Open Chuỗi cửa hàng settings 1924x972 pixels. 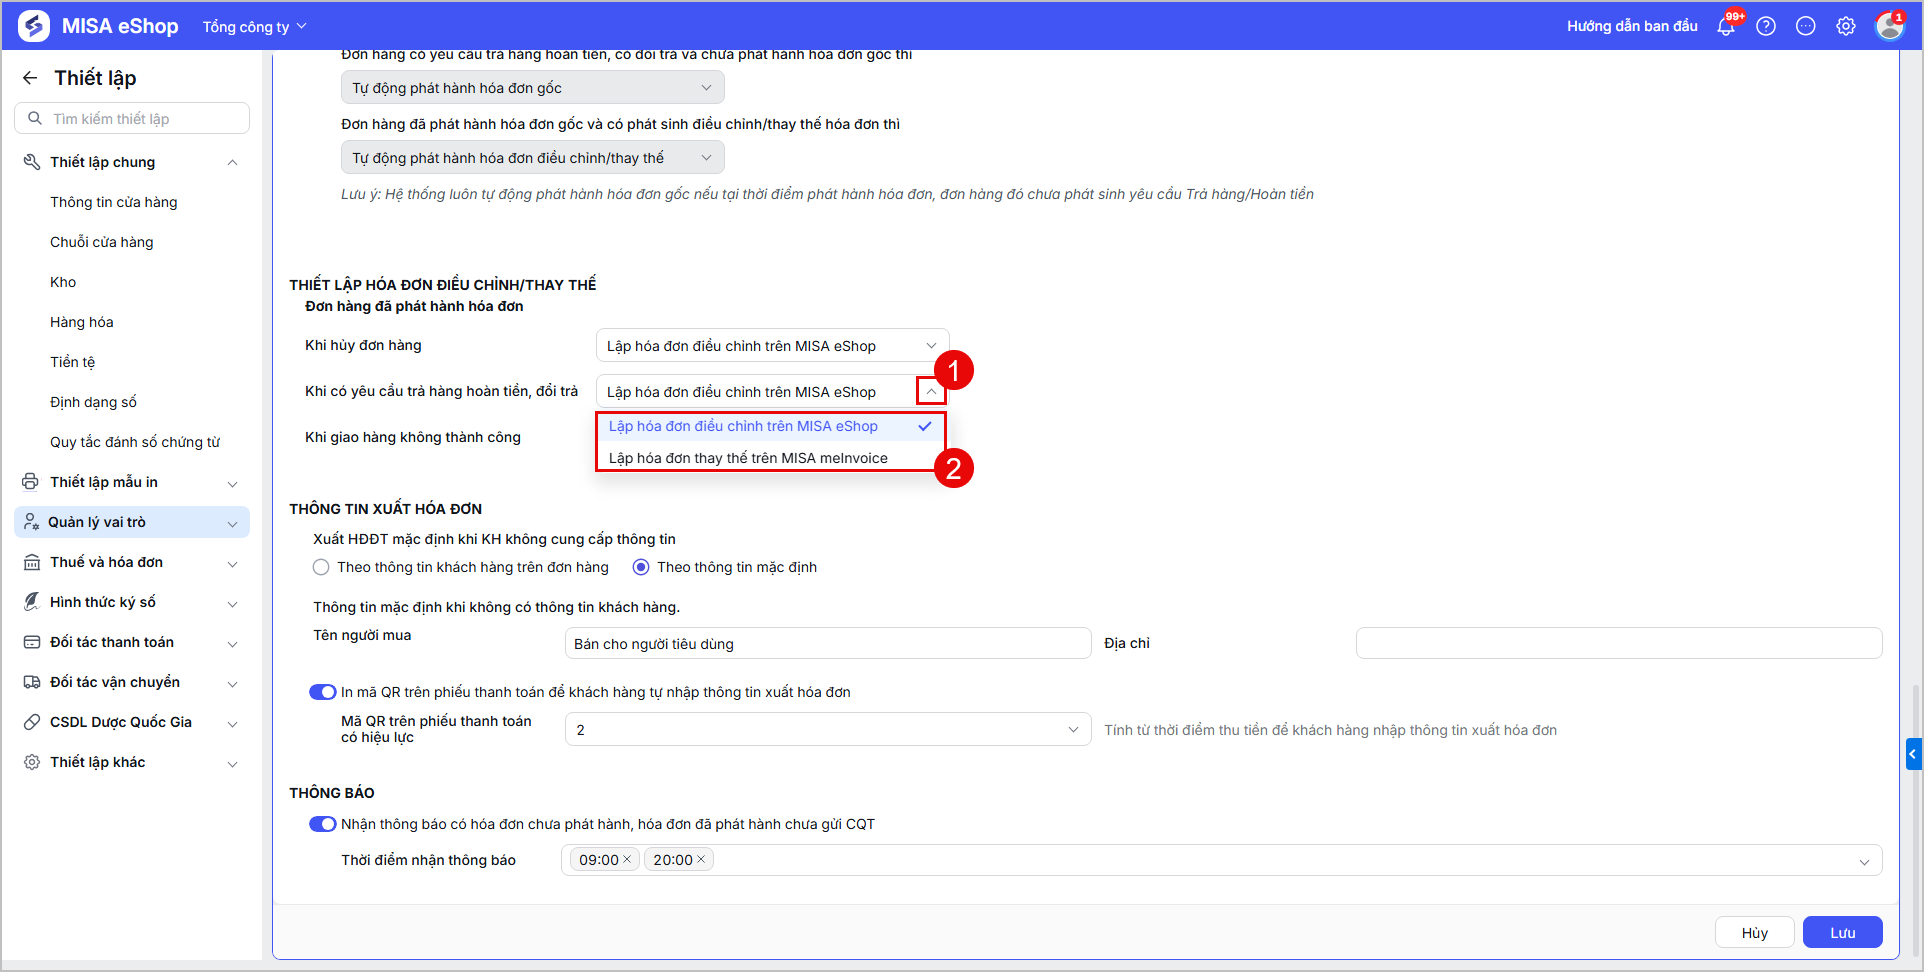point(102,242)
